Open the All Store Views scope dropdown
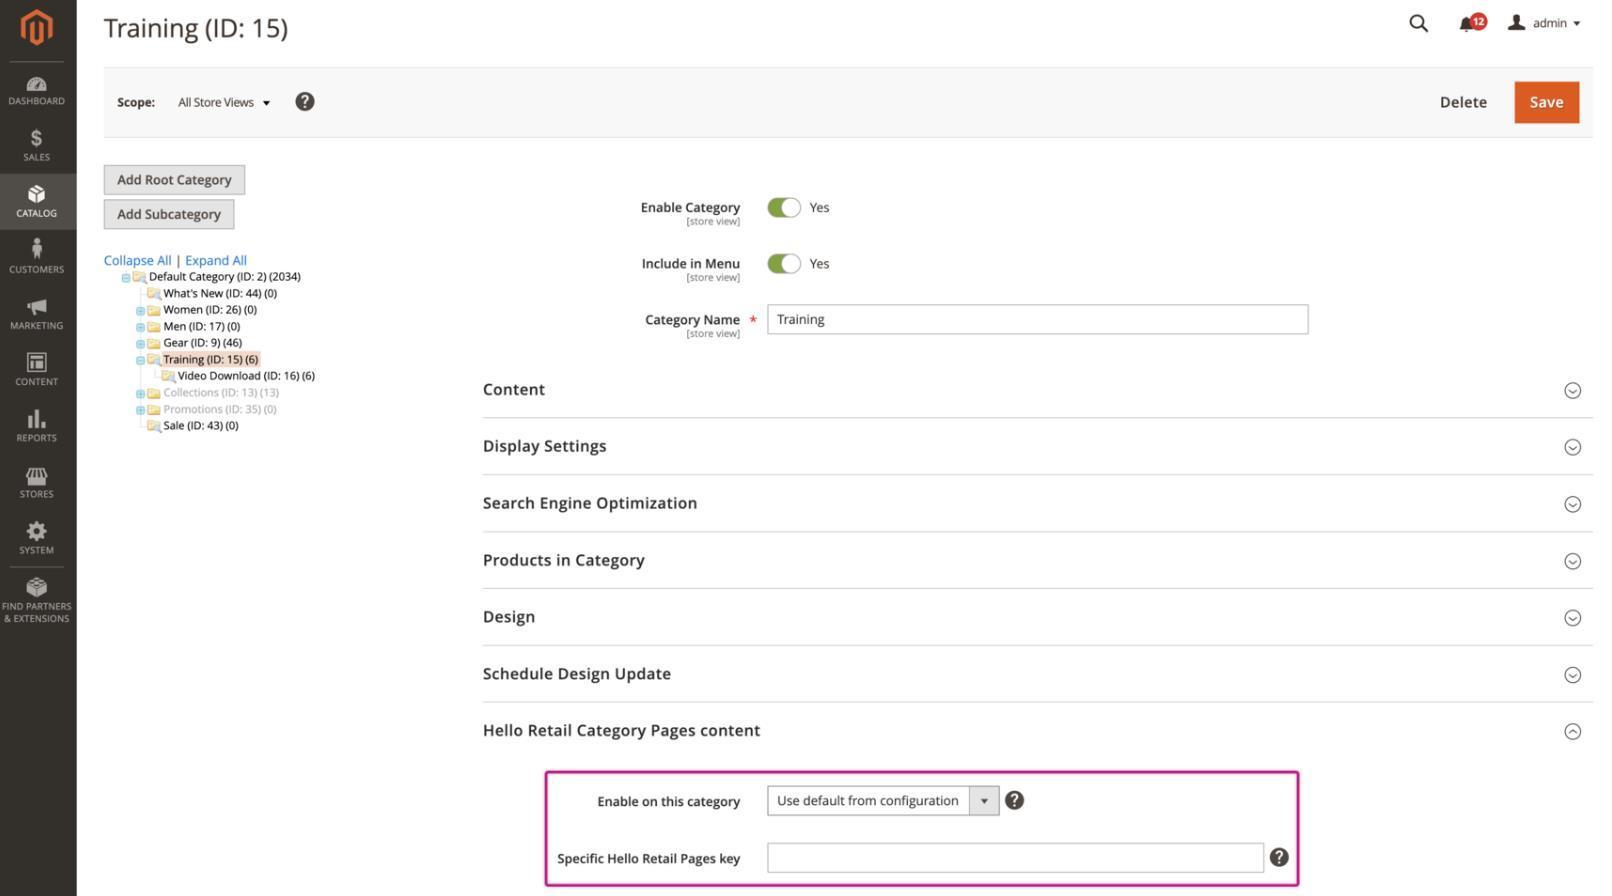1612x896 pixels. tap(224, 102)
